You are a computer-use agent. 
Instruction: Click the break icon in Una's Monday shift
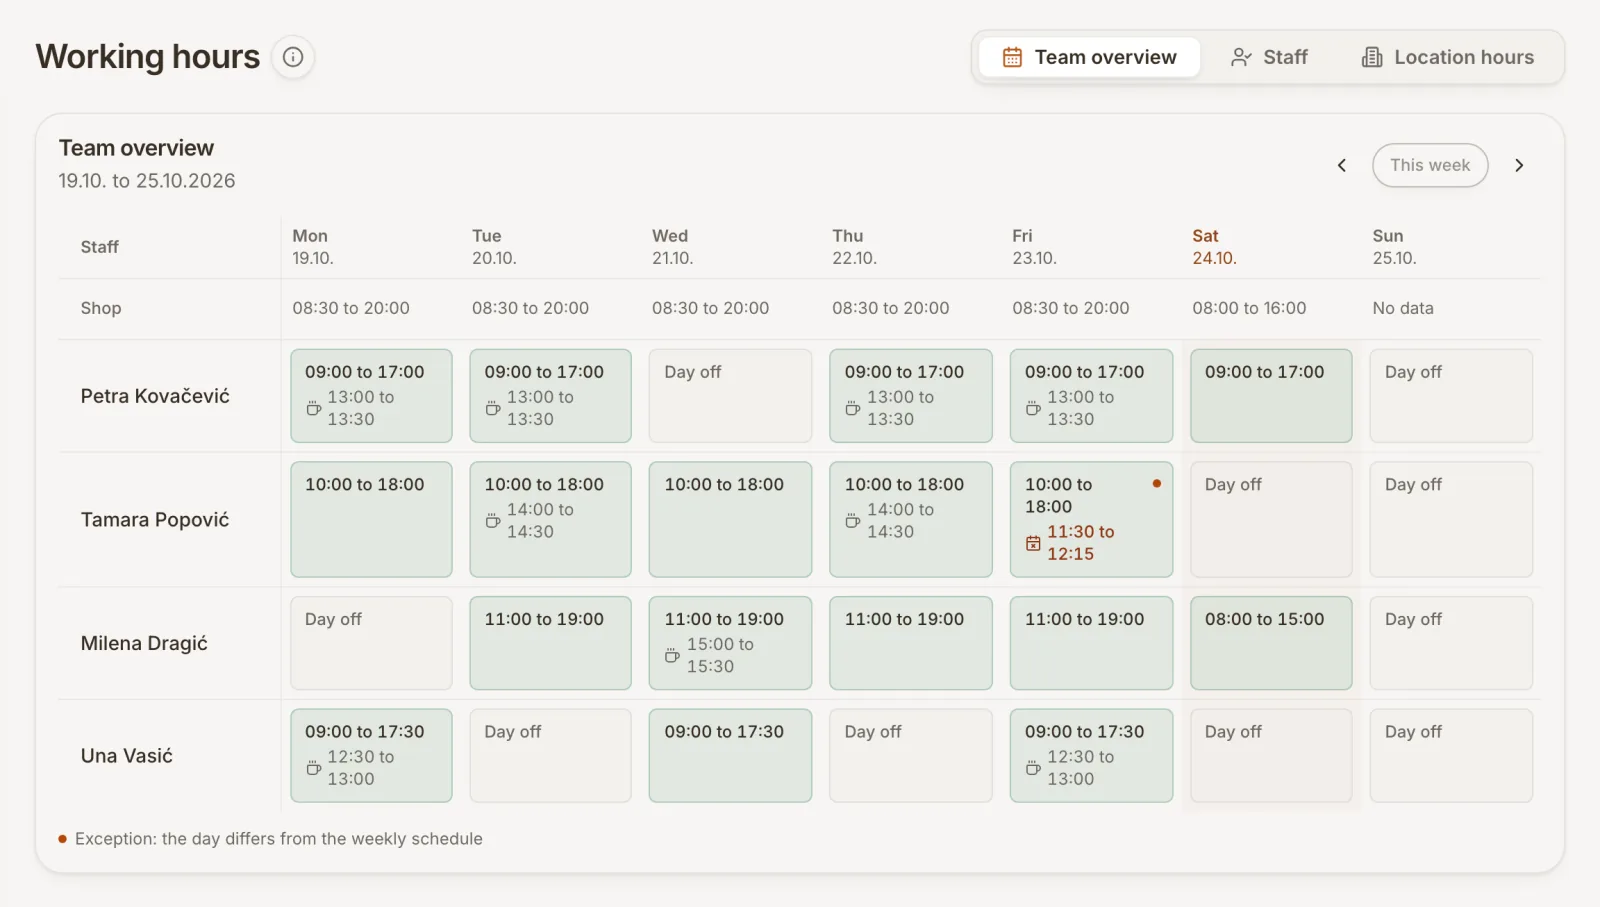point(313,768)
